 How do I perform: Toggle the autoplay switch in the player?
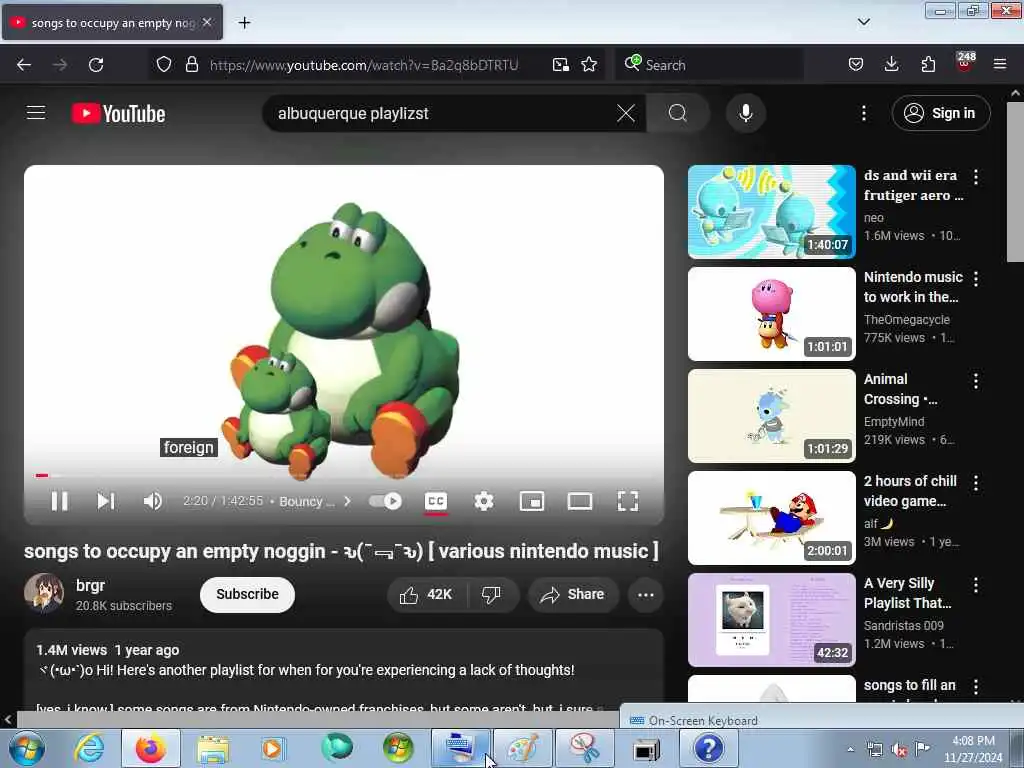385,501
